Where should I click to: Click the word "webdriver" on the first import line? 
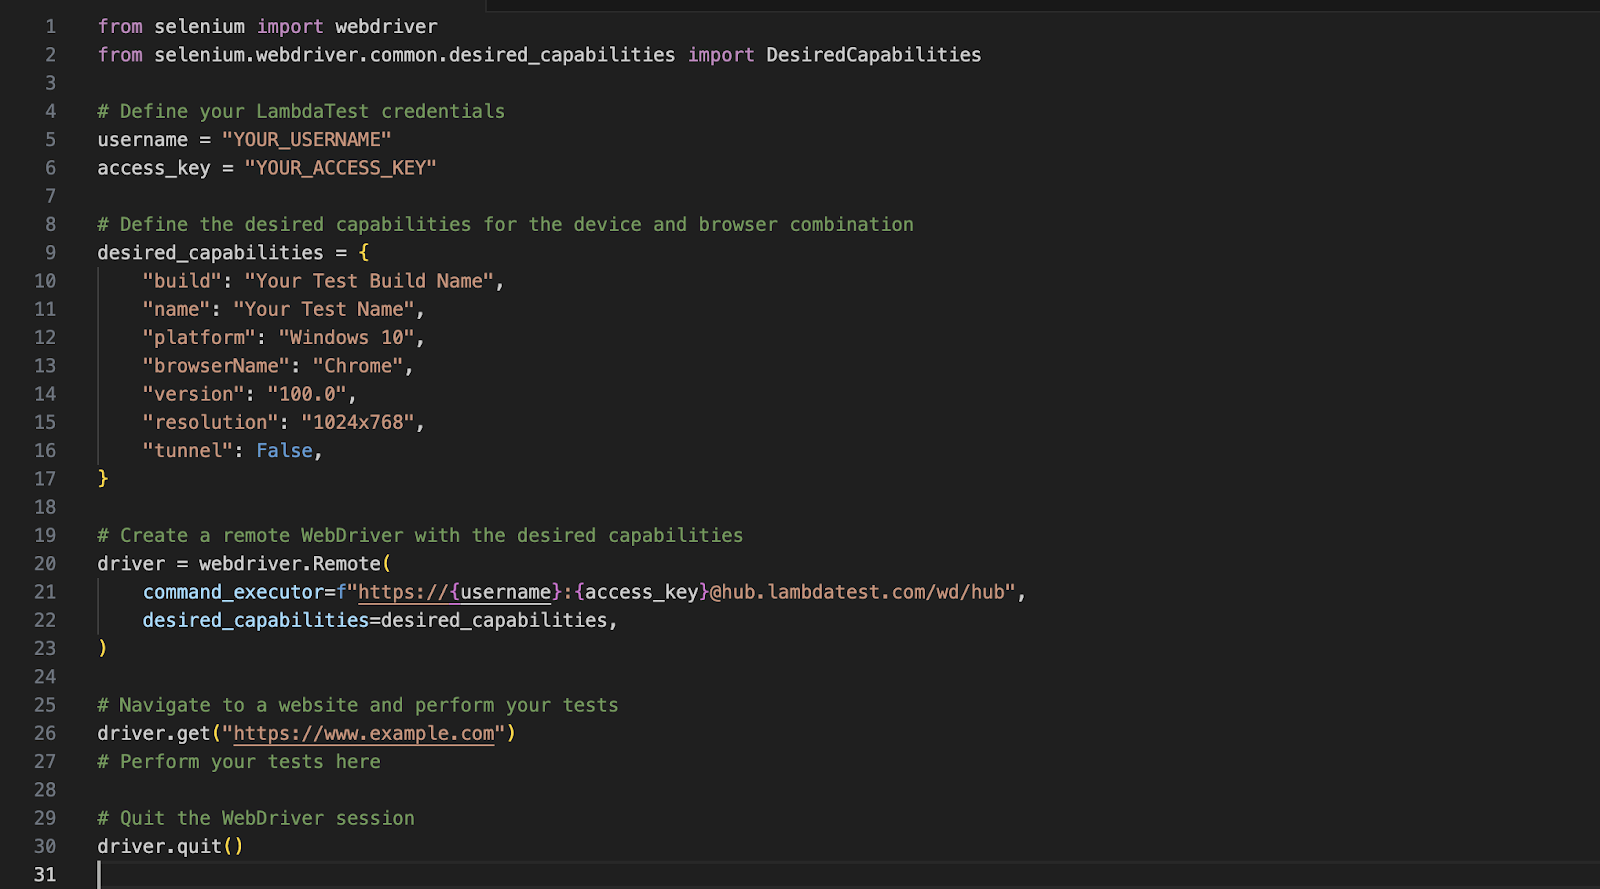tap(386, 26)
